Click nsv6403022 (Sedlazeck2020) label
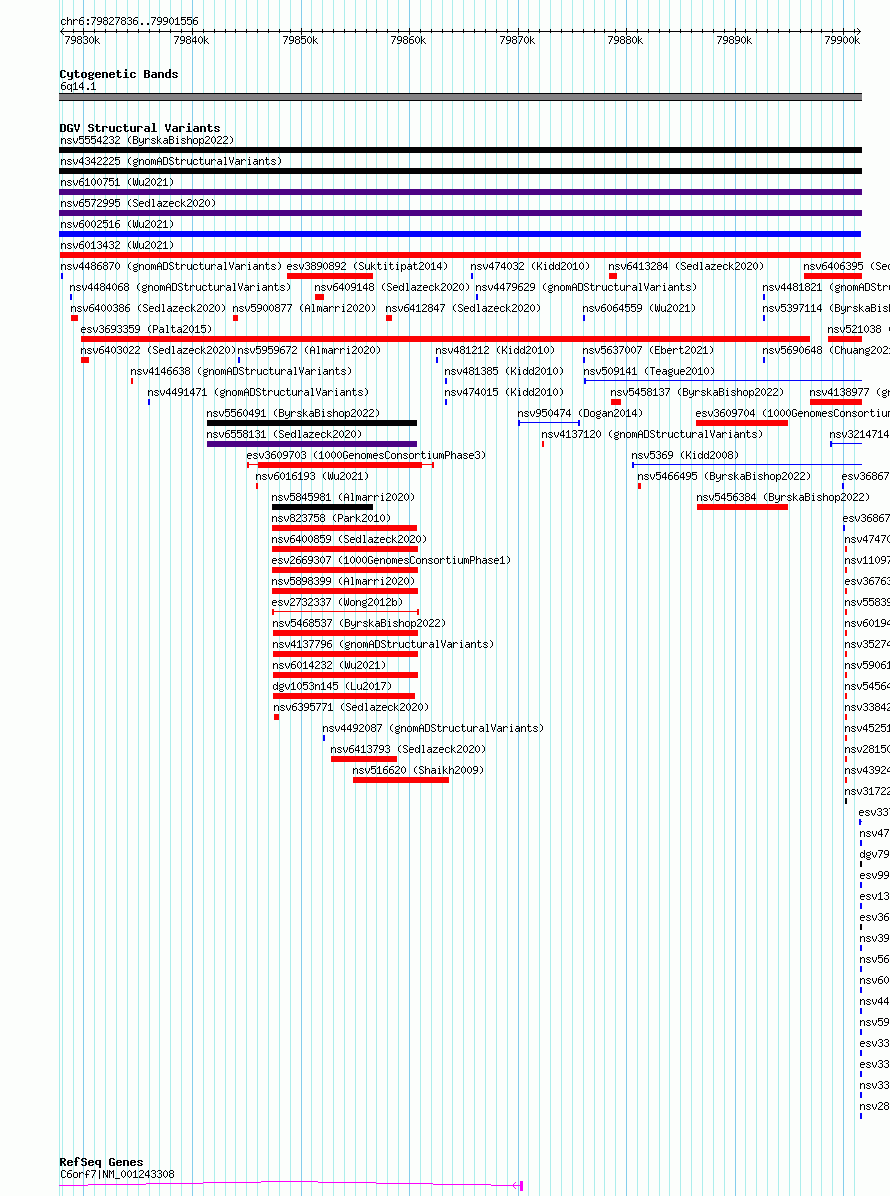Image resolution: width=890 pixels, height=1196 pixels. 158,350
